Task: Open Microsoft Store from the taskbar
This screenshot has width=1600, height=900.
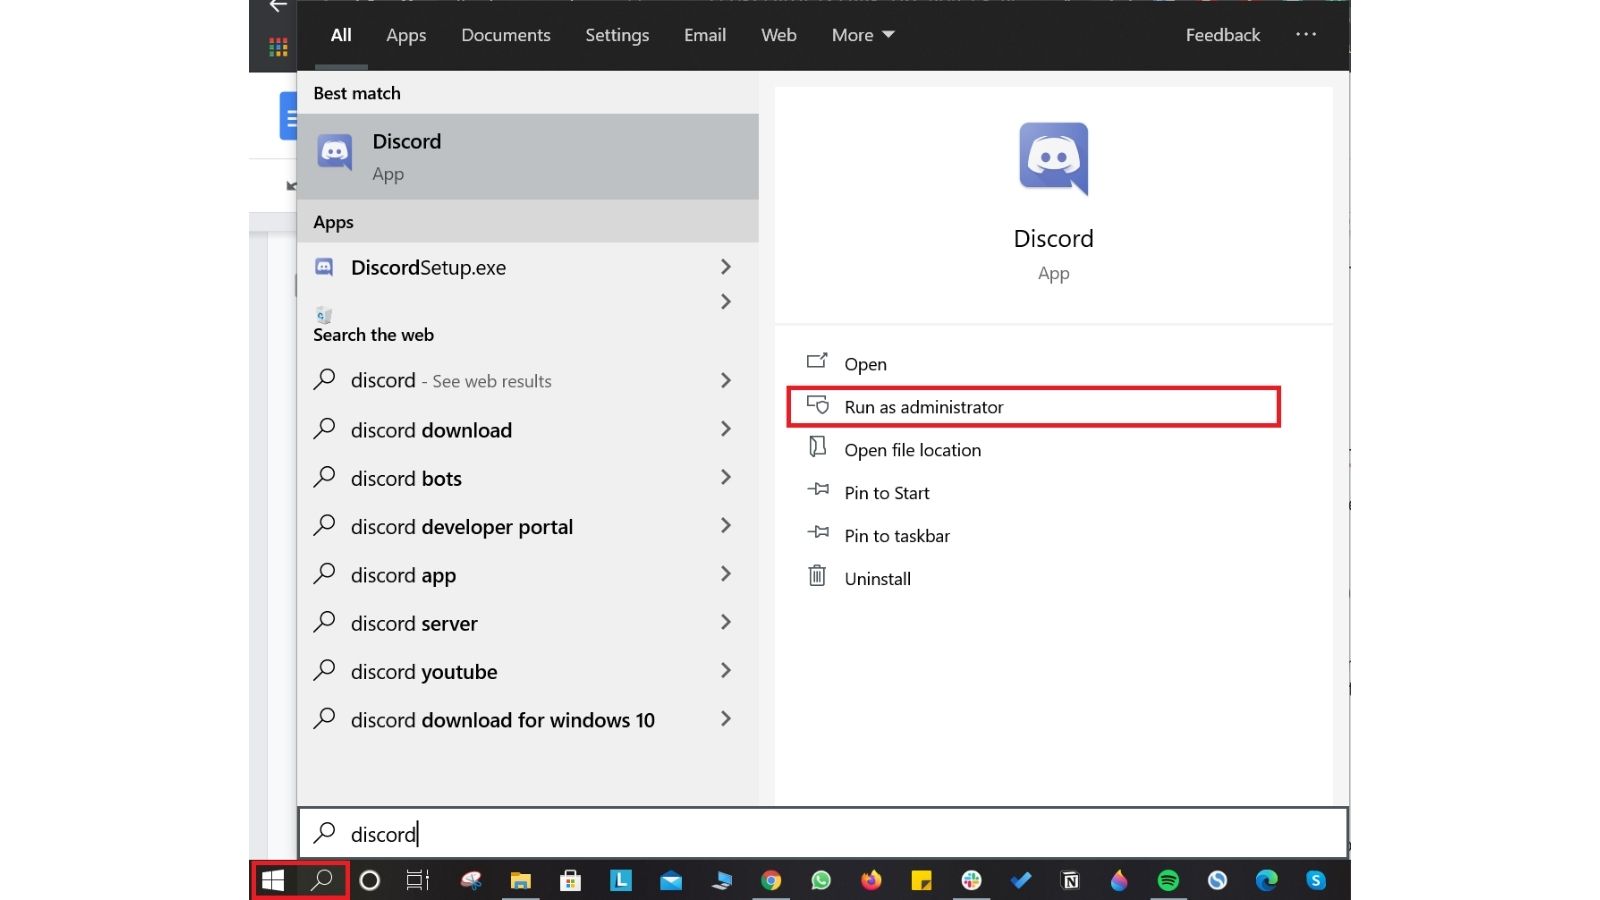Action: pos(570,880)
